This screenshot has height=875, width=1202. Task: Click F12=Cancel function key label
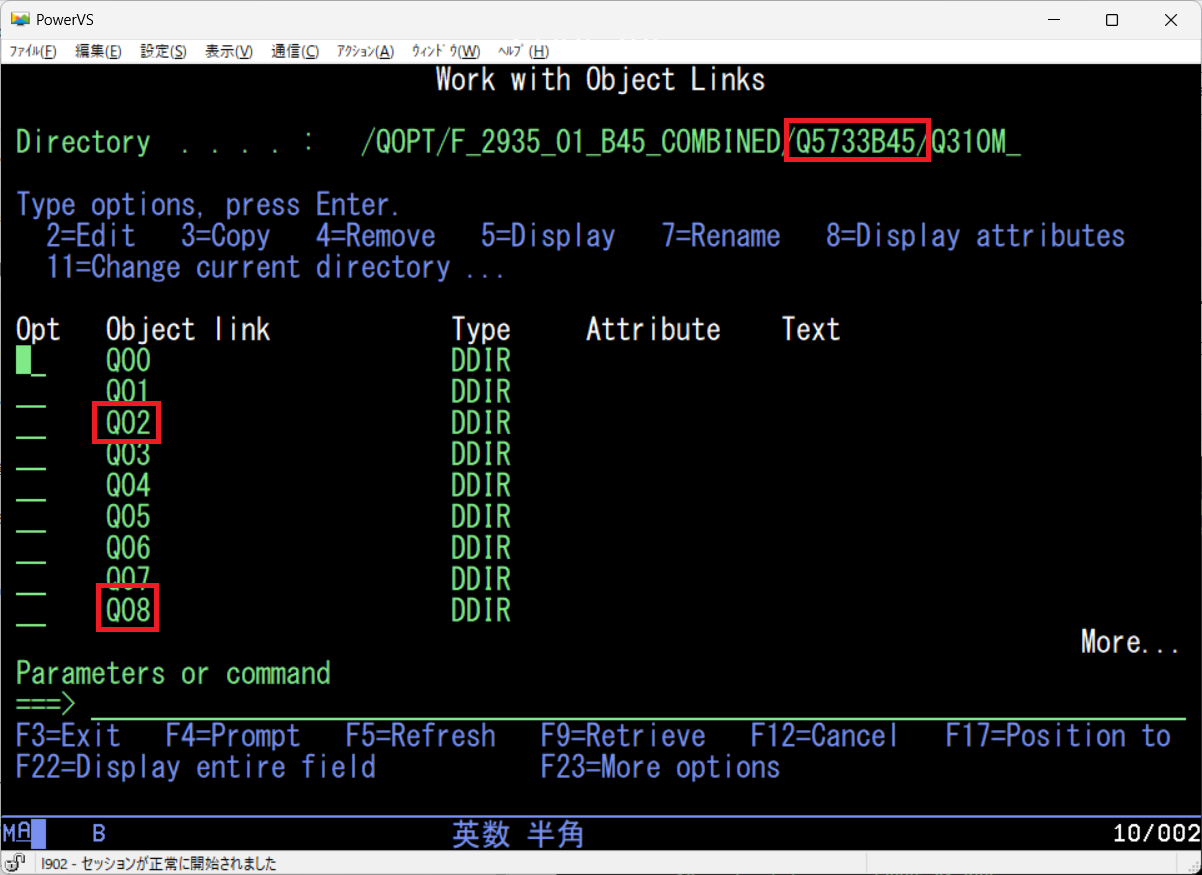(x=825, y=736)
